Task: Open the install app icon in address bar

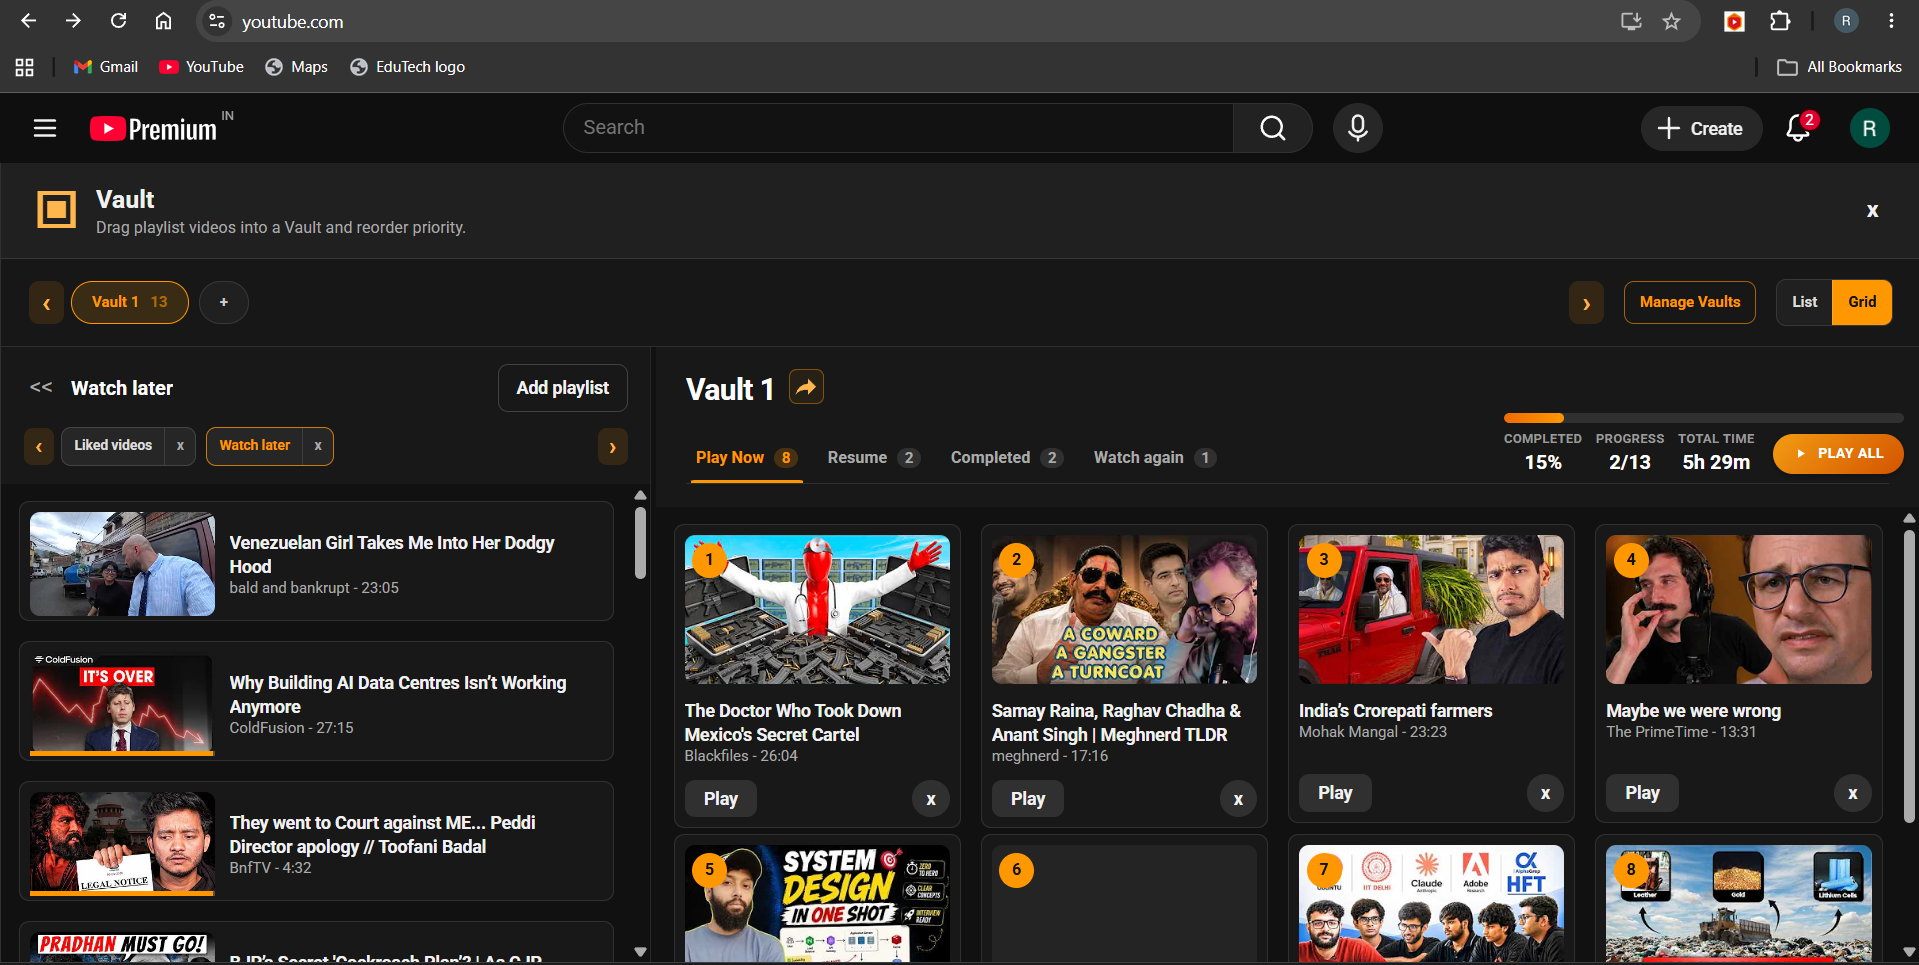Action: pyautogui.click(x=1631, y=21)
